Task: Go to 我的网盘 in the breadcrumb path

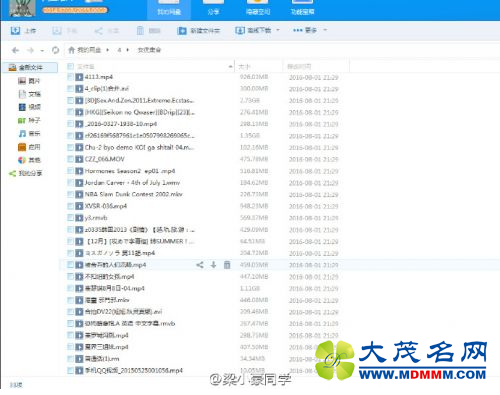Action: coord(89,50)
